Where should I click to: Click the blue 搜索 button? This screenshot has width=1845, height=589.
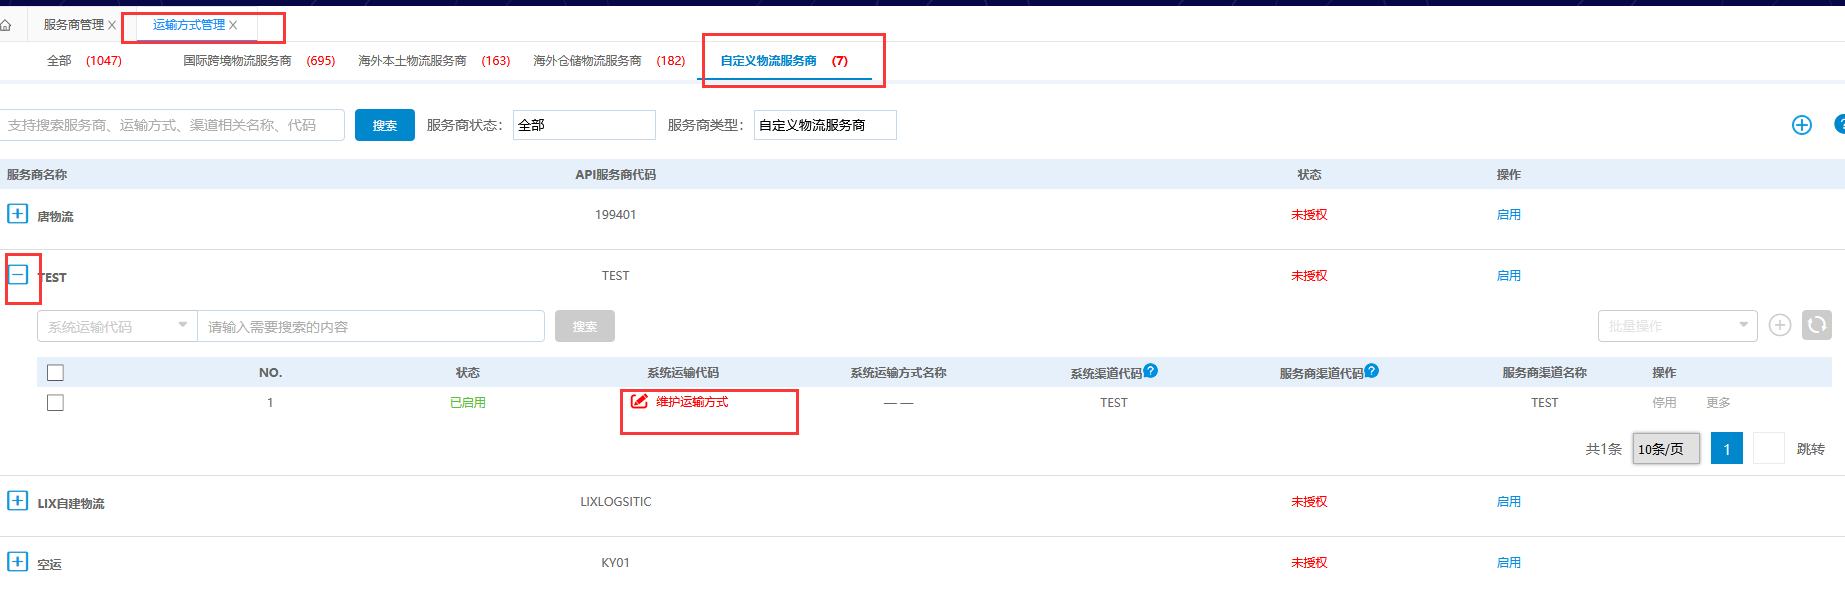click(x=384, y=125)
